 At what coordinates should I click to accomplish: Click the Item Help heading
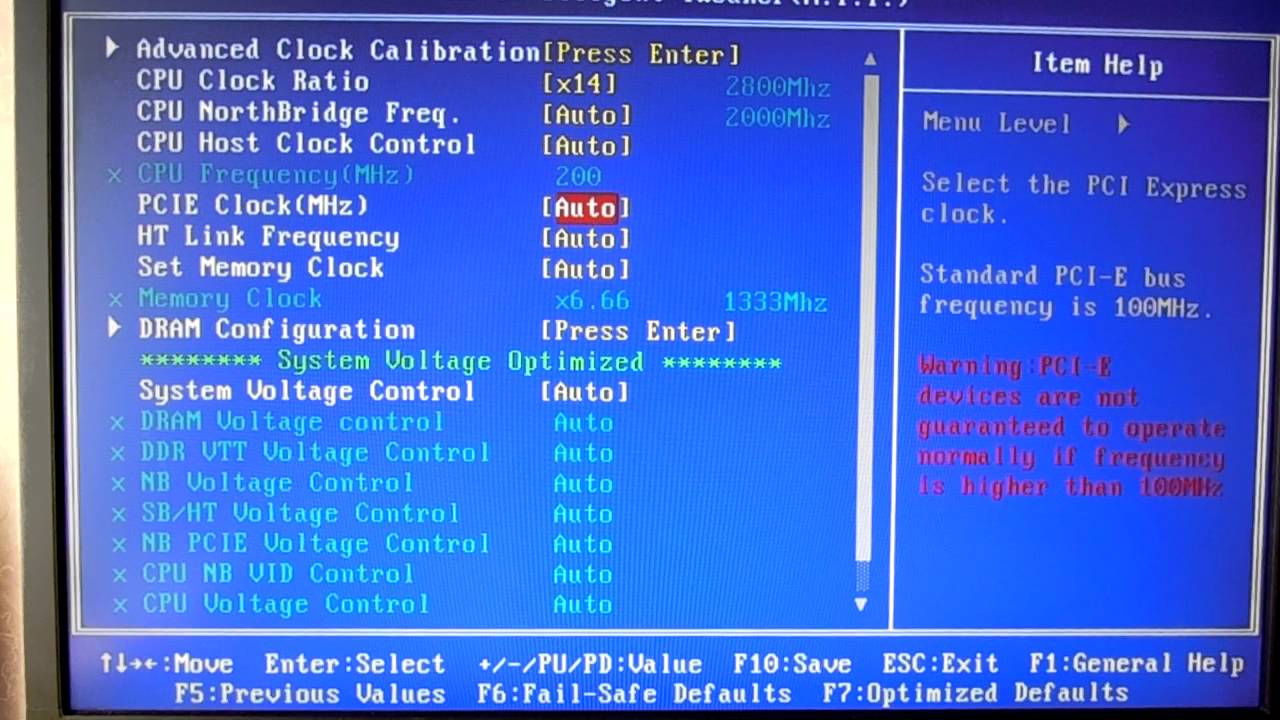[1097, 65]
